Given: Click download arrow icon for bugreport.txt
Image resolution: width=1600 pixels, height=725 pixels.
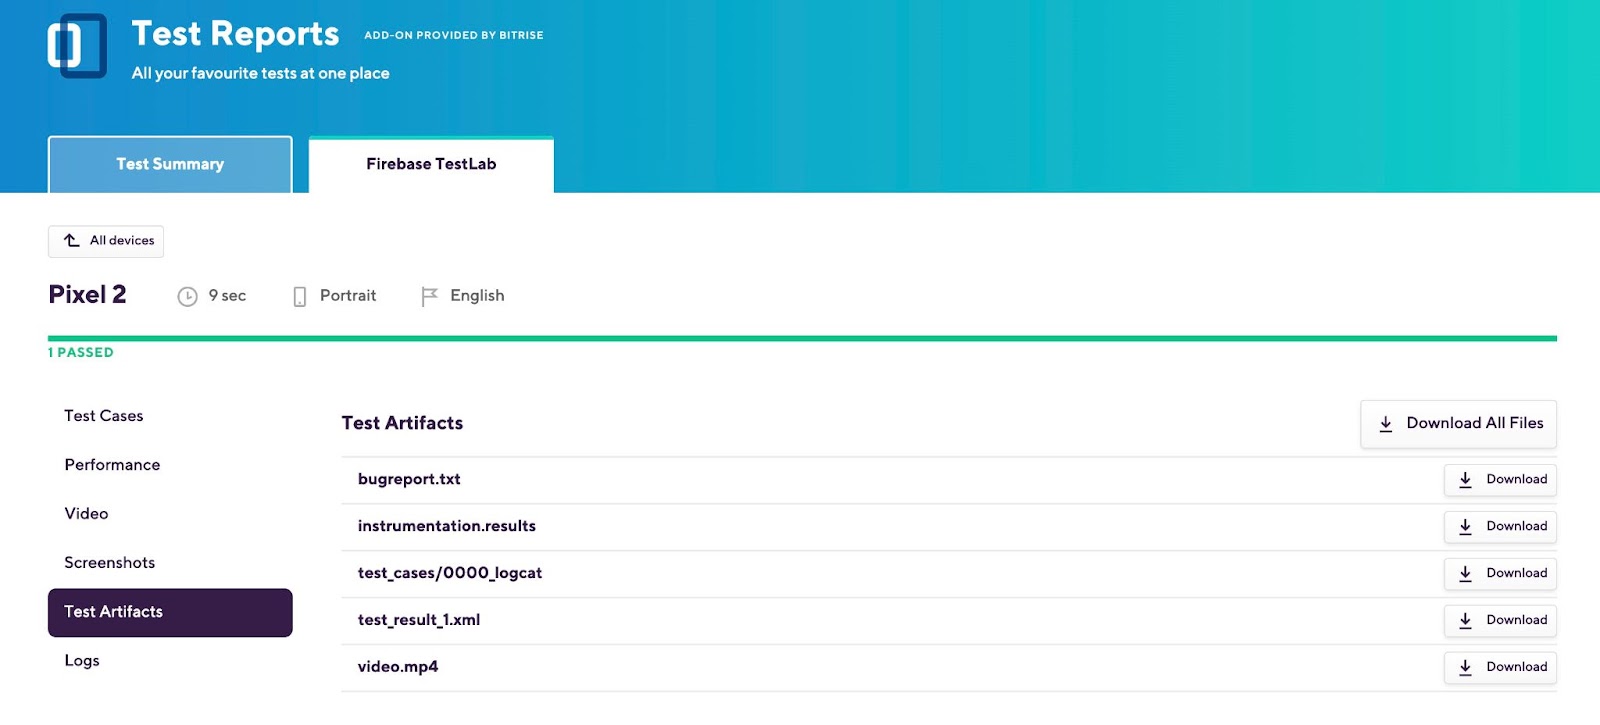Looking at the screenshot, I should tap(1465, 480).
